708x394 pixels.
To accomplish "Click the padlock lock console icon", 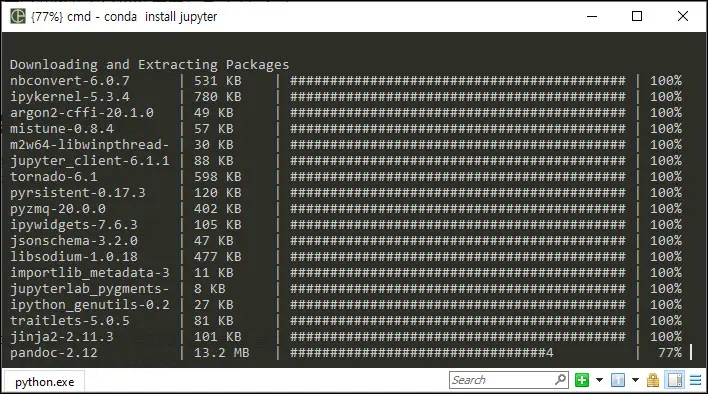I will pyautogui.click(x=652, y=380).
